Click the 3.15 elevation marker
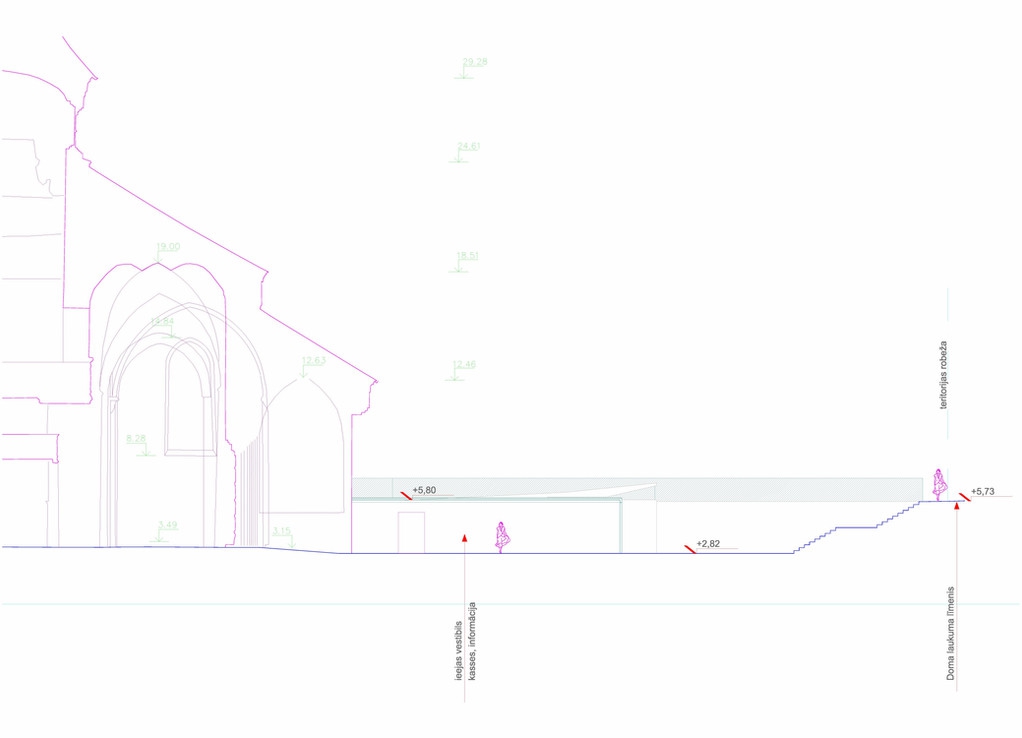Image resolution: width=1022 pixels, height=738 pixels. [282, 531]
